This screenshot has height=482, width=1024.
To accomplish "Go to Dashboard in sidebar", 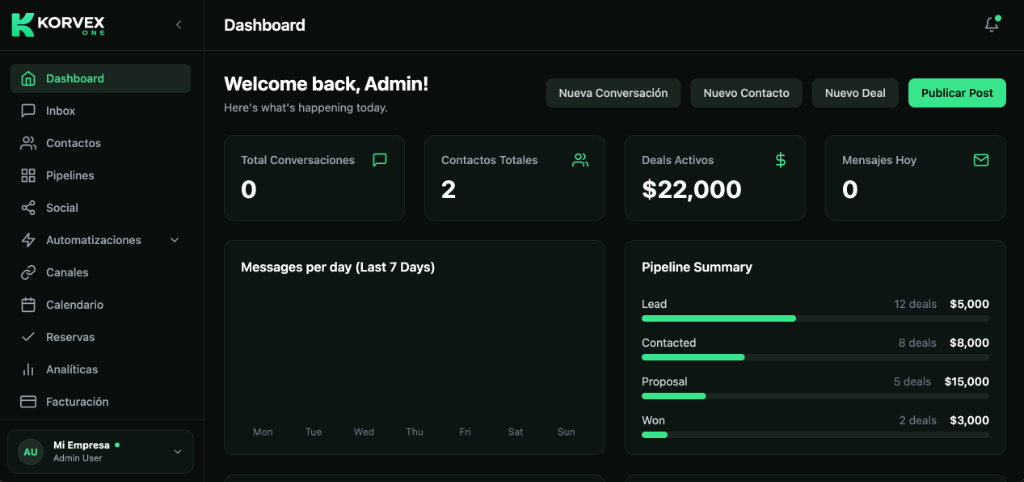I will click(101, 78).
